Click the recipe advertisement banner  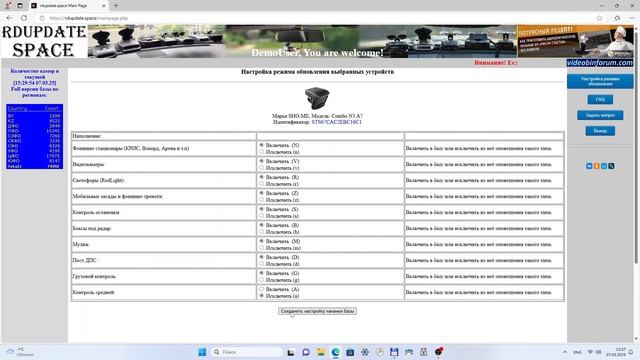coord(576,41)
